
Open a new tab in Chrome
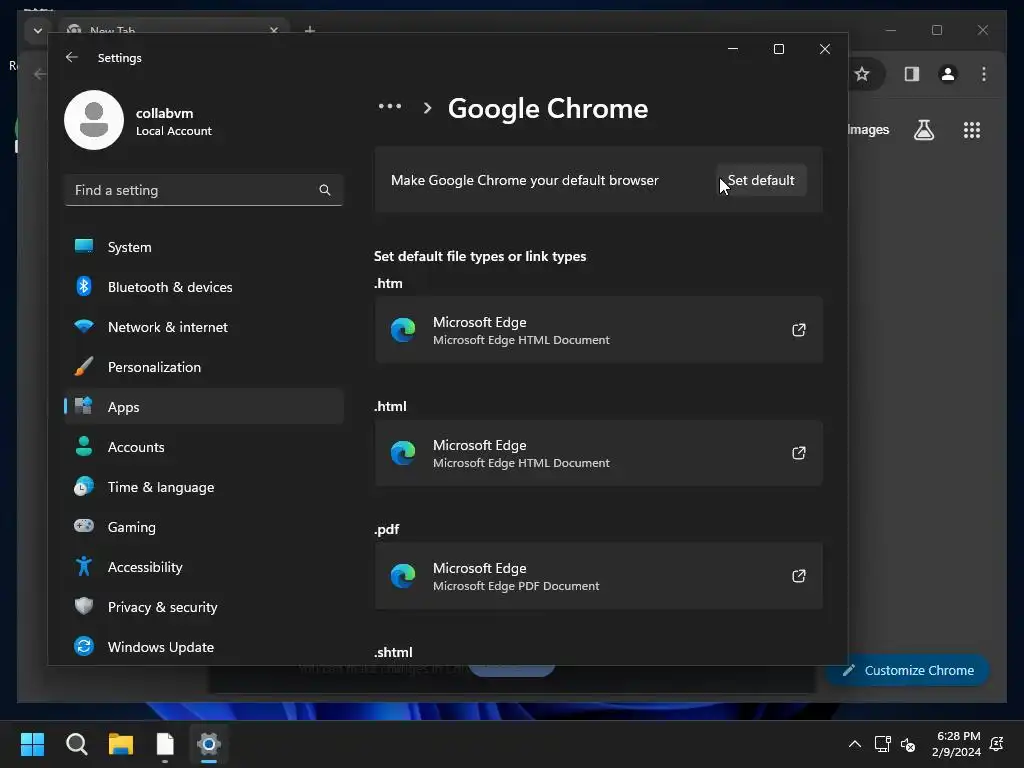[310, 31]
